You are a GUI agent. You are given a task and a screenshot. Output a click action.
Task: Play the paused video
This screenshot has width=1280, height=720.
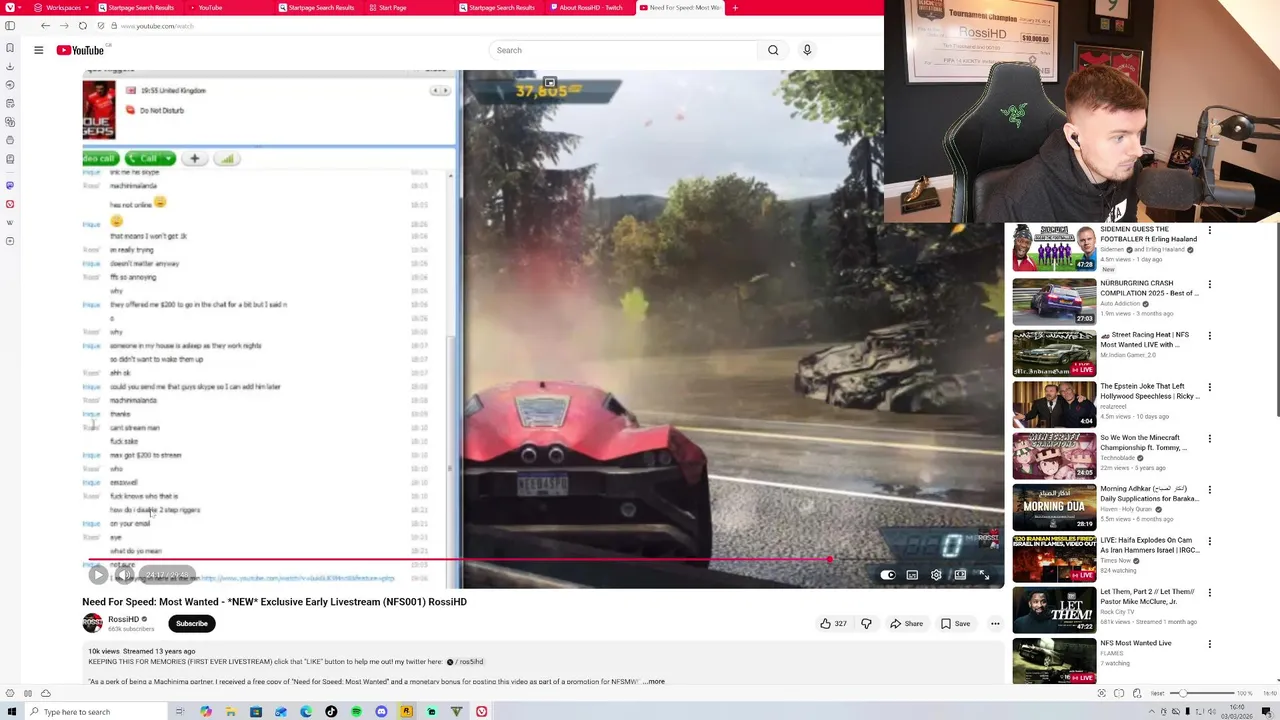pos(97,575)
